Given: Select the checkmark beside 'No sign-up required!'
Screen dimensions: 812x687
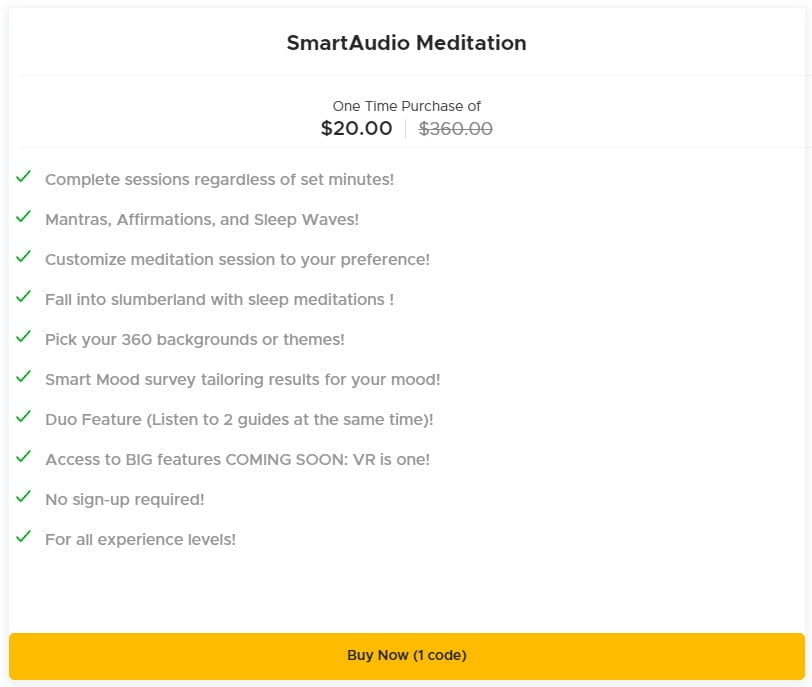Looking at the screenshot, I should click(x=23, y=500).
